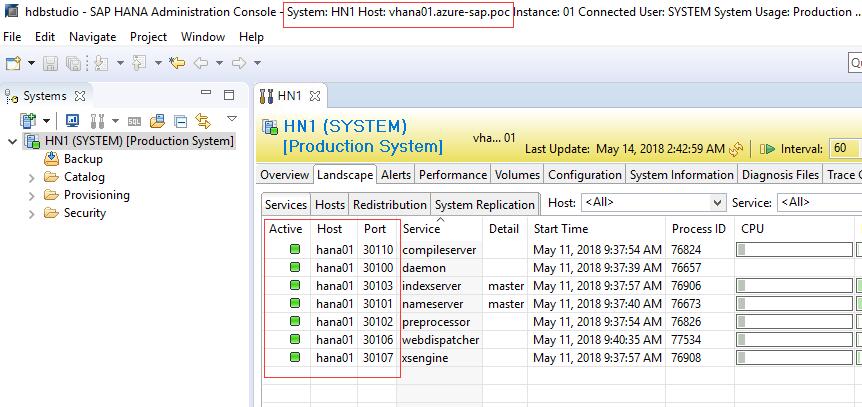Open the Navigate menu
This screenshot has height=407, width=862.
(x=92, y=37)
